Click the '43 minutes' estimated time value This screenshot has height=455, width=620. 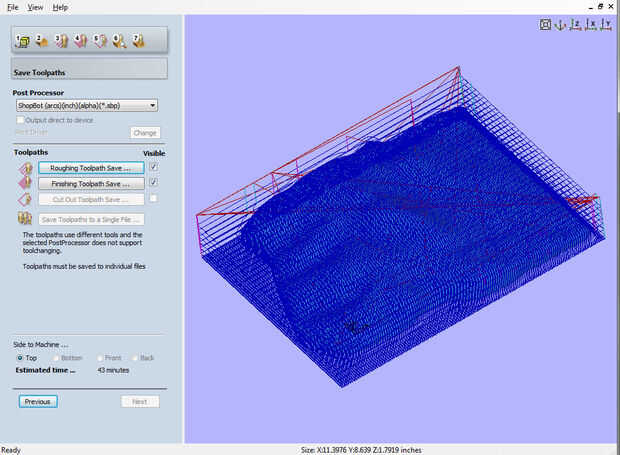click(x=113, y=370)
